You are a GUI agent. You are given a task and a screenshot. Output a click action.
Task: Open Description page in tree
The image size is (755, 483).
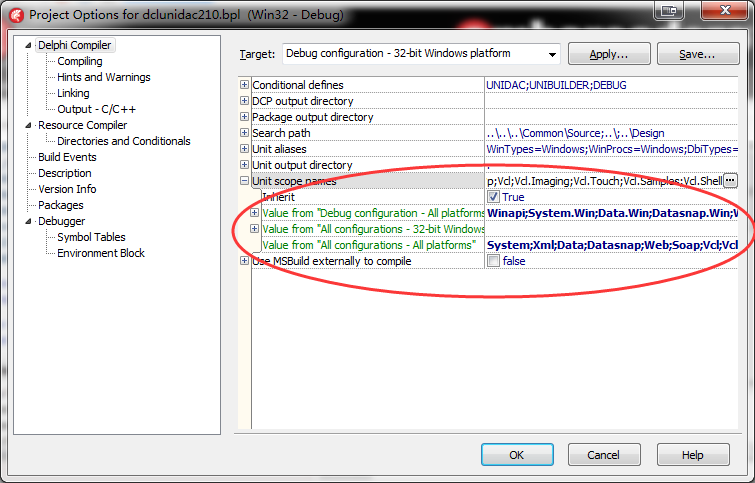coord(65,173)
